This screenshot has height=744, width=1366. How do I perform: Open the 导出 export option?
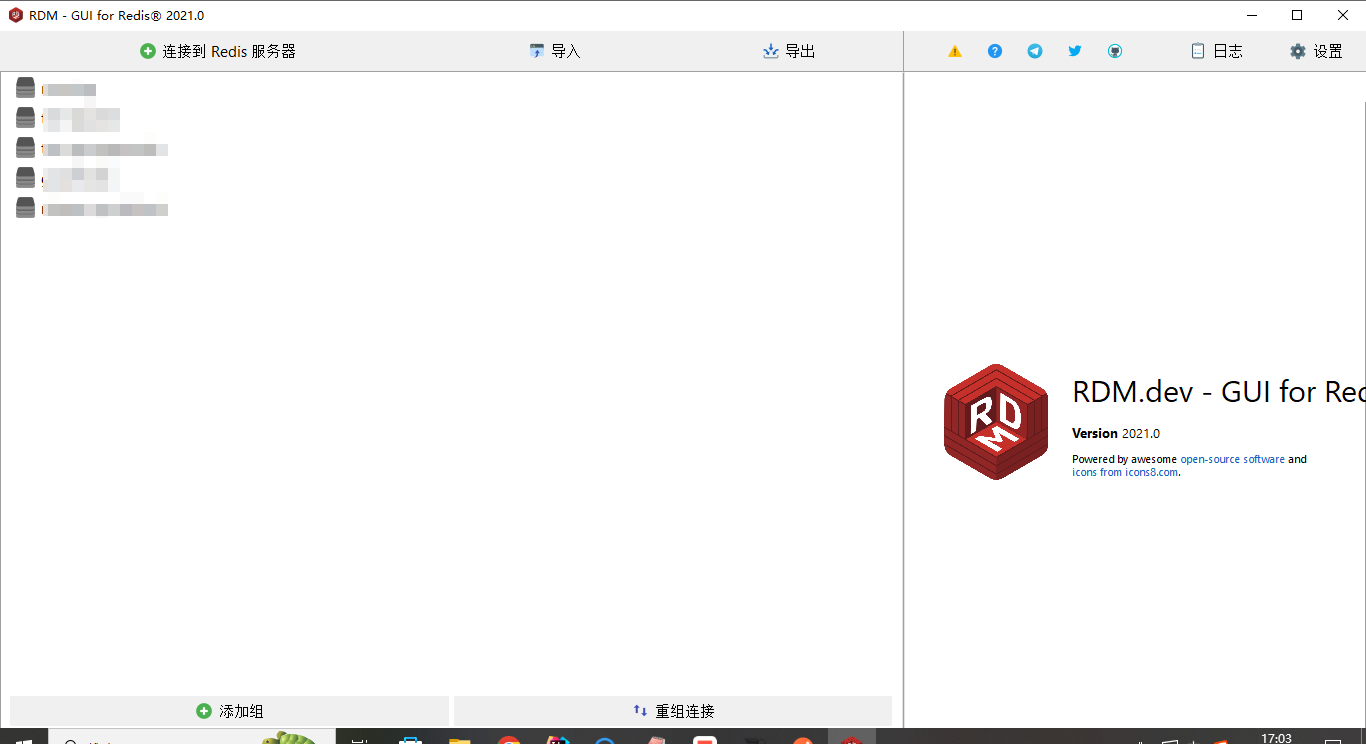[789, 51]
